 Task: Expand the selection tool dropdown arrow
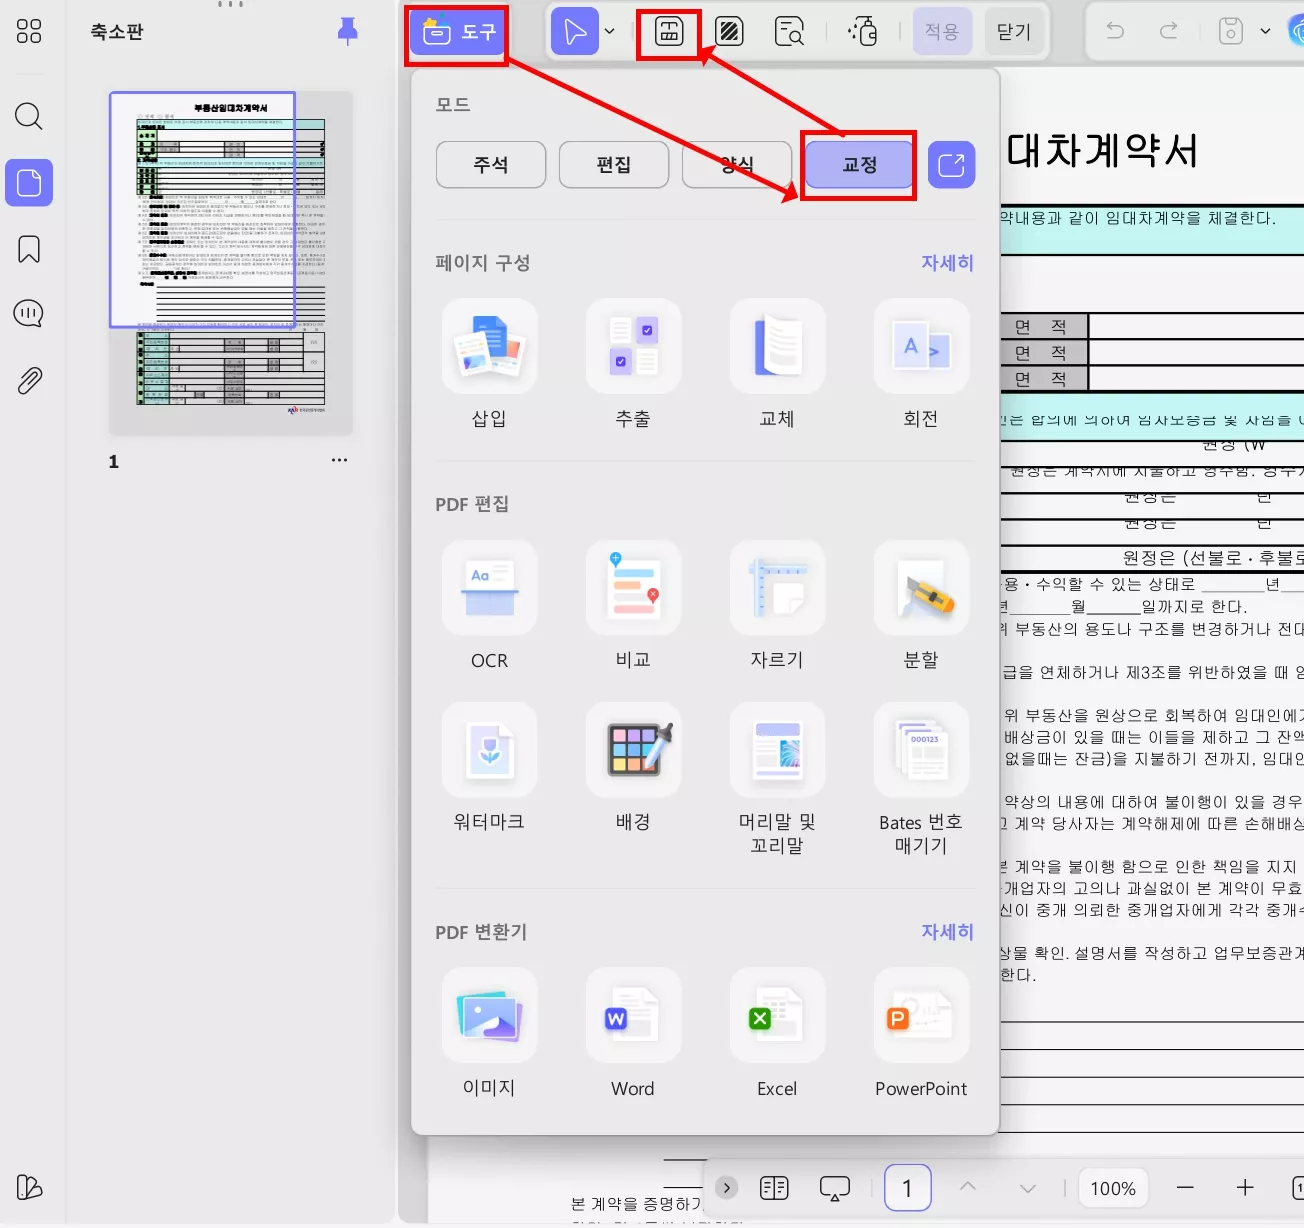coord(611,31)
